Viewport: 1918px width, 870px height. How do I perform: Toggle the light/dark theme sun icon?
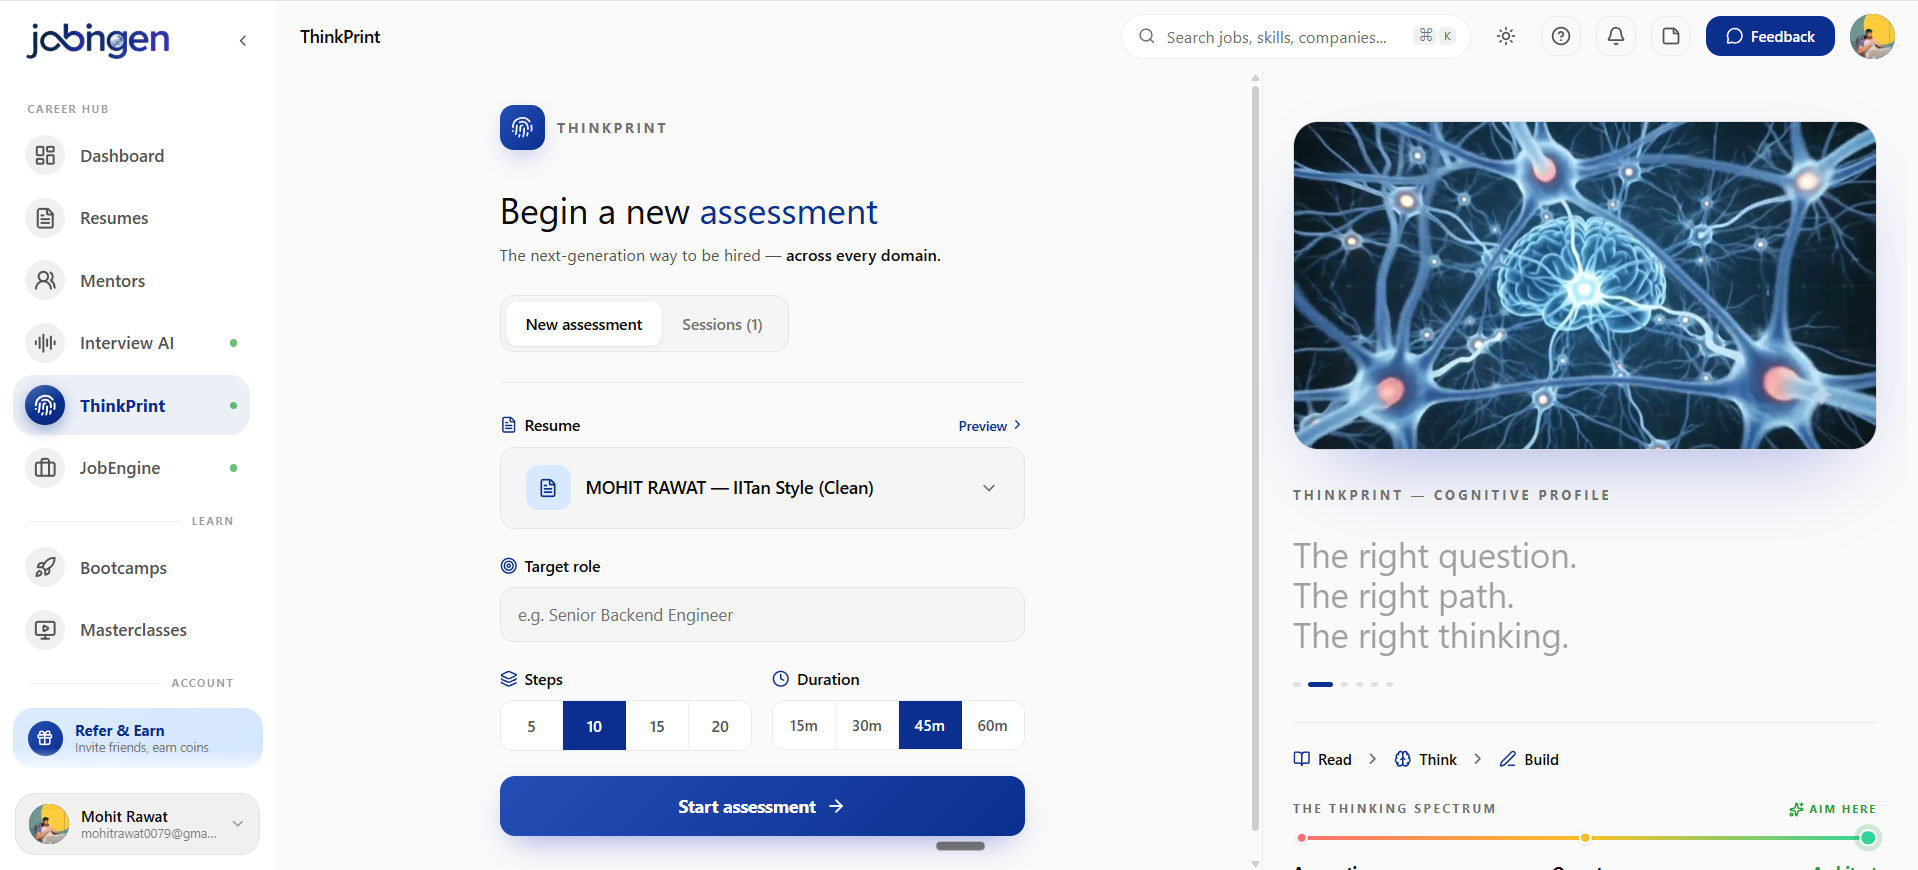pos(1506,36)
